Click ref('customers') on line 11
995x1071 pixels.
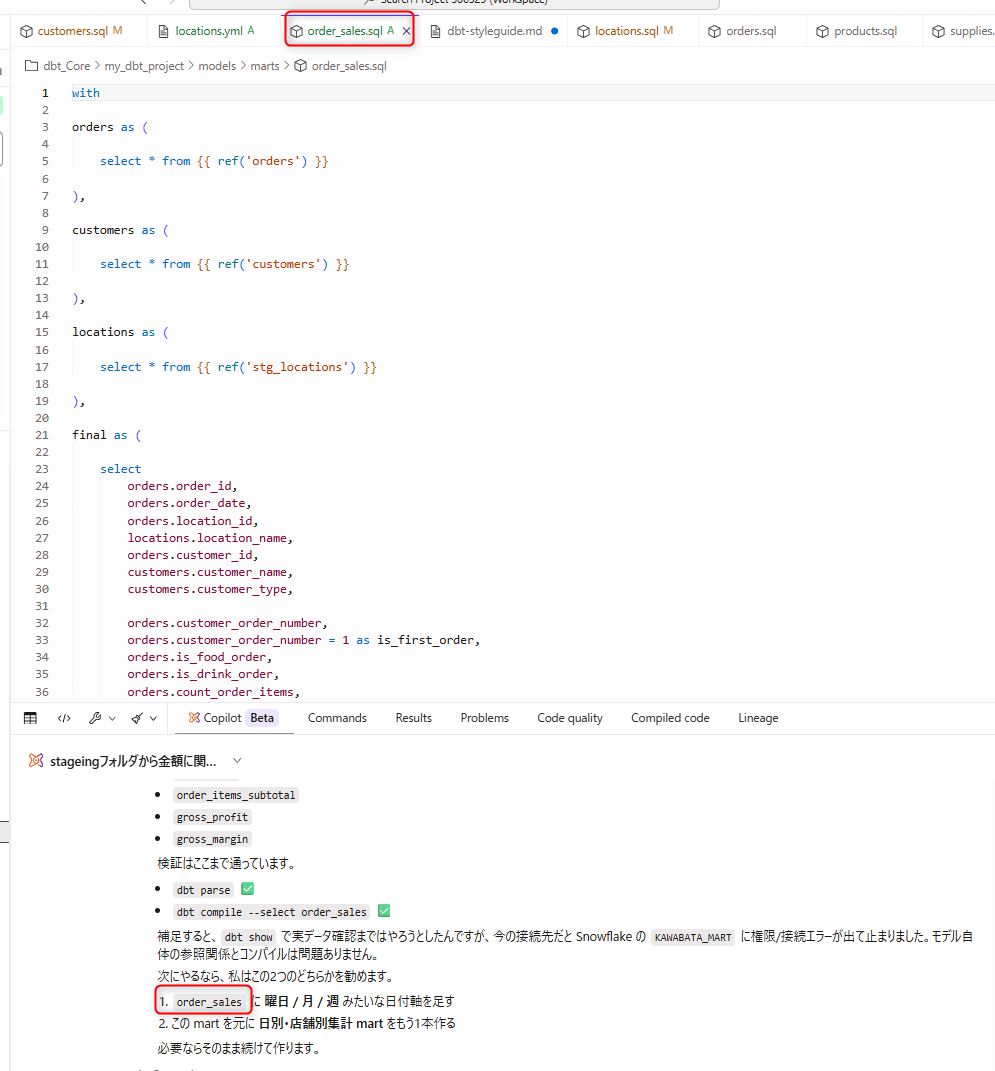point(272,264)
